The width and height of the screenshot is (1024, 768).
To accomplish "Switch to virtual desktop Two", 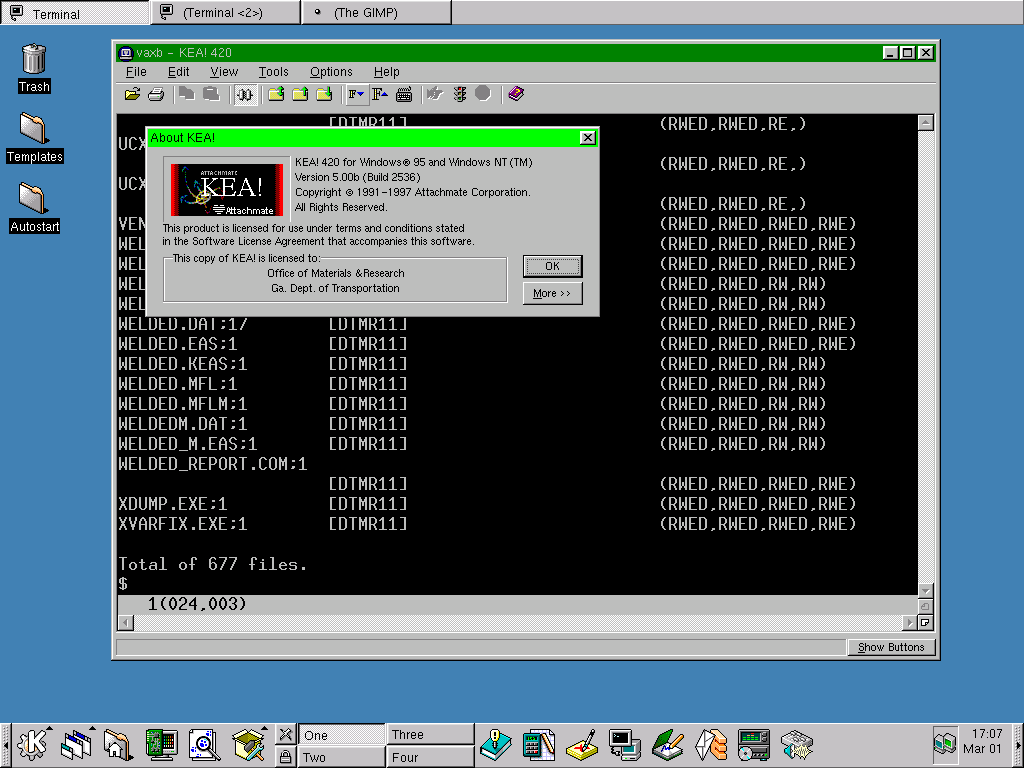I will tap(342, 757).
